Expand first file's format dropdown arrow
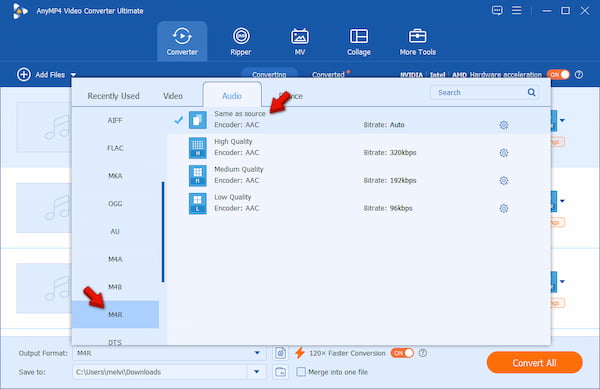The height and width of the screenshot is (389, 600). click(x=562, y=120)
